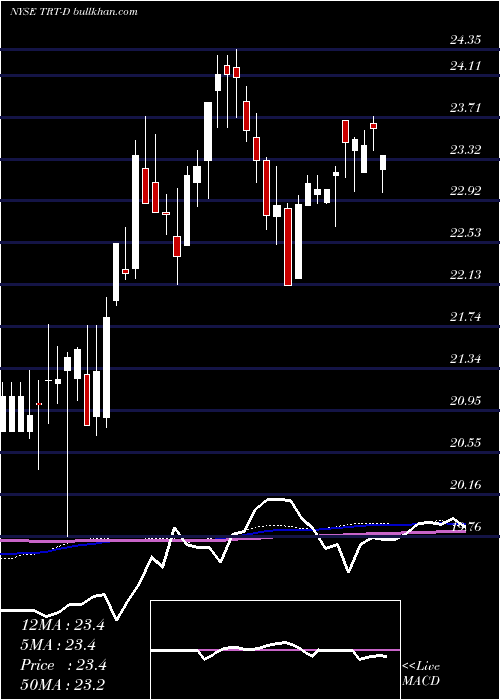This screenshot has height=700, width=500.
Task: Click the 50MA : 23.2 readout
Action: pyautogui.click(x=63, y=685)
